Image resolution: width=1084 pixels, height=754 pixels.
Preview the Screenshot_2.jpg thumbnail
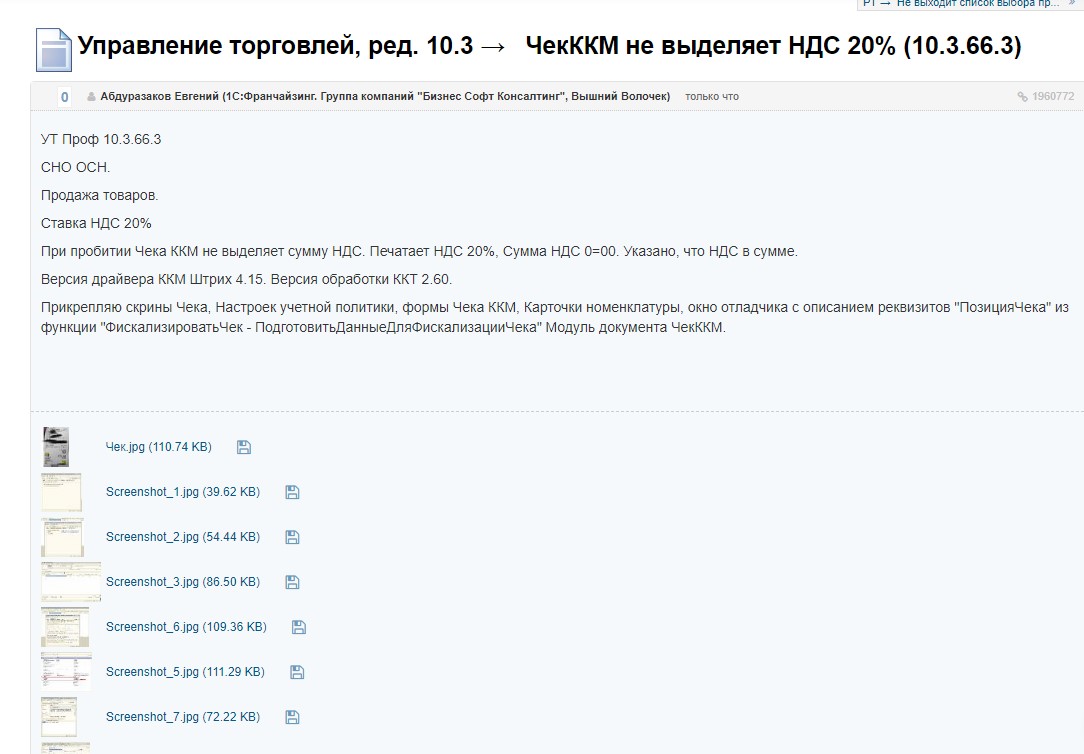(62, 537)
